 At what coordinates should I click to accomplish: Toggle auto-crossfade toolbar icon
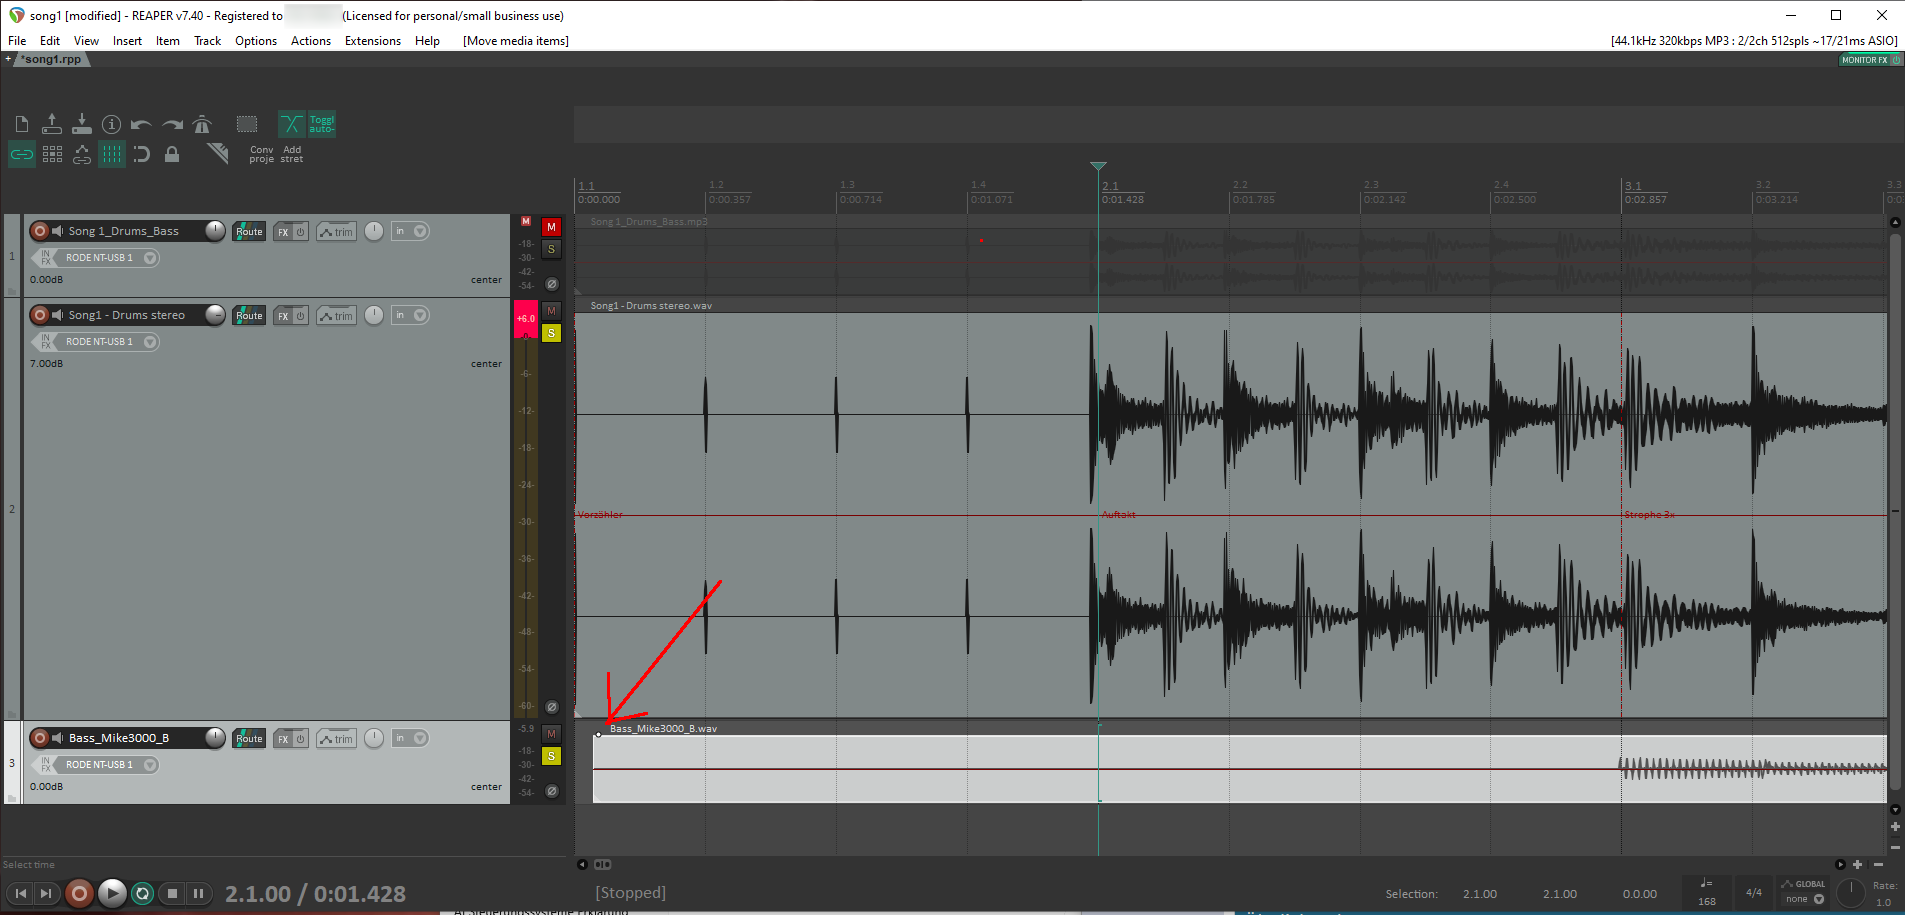[x=291, y=124]
